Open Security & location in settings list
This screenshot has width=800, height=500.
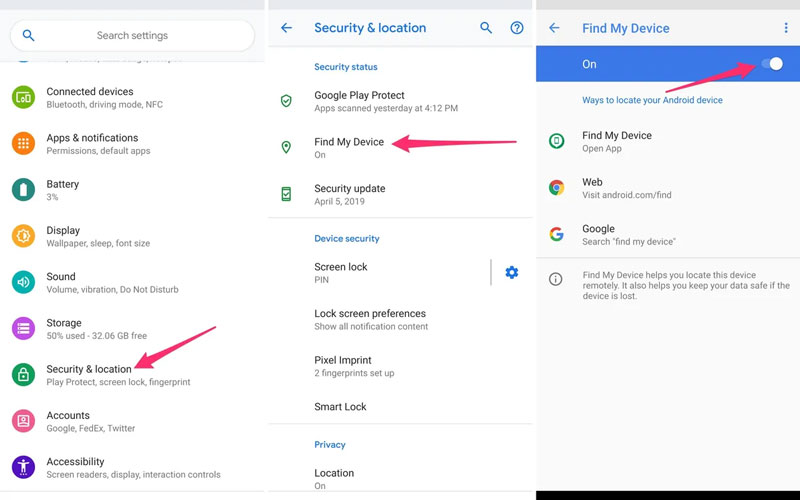pyautogui.click(x=89, y=375)
